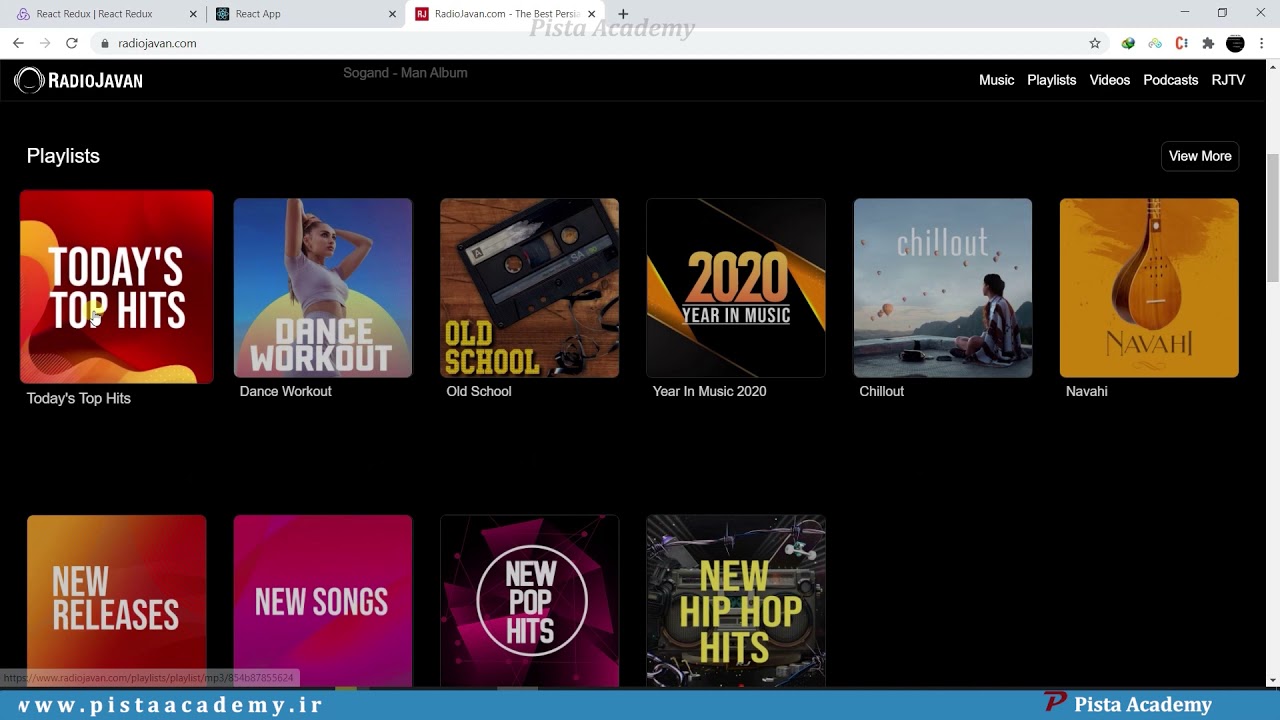Open the New Pop Hits cover
The height and width of the screenshot is (720, 1280).
pyautogui.click(x=529, y=600)
